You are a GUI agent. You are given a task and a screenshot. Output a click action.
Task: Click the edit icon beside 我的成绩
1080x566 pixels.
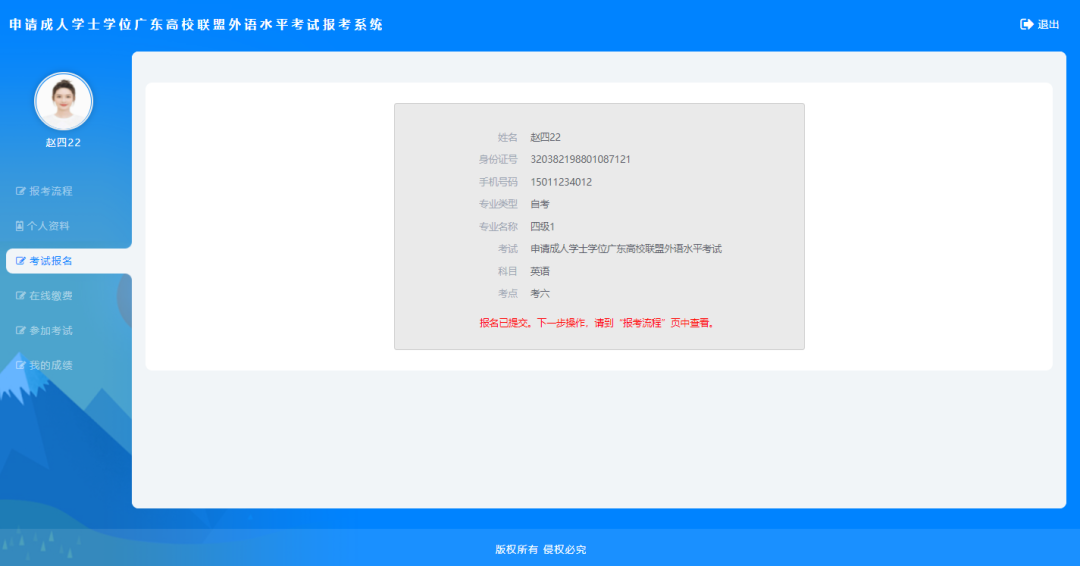point(20,366)
